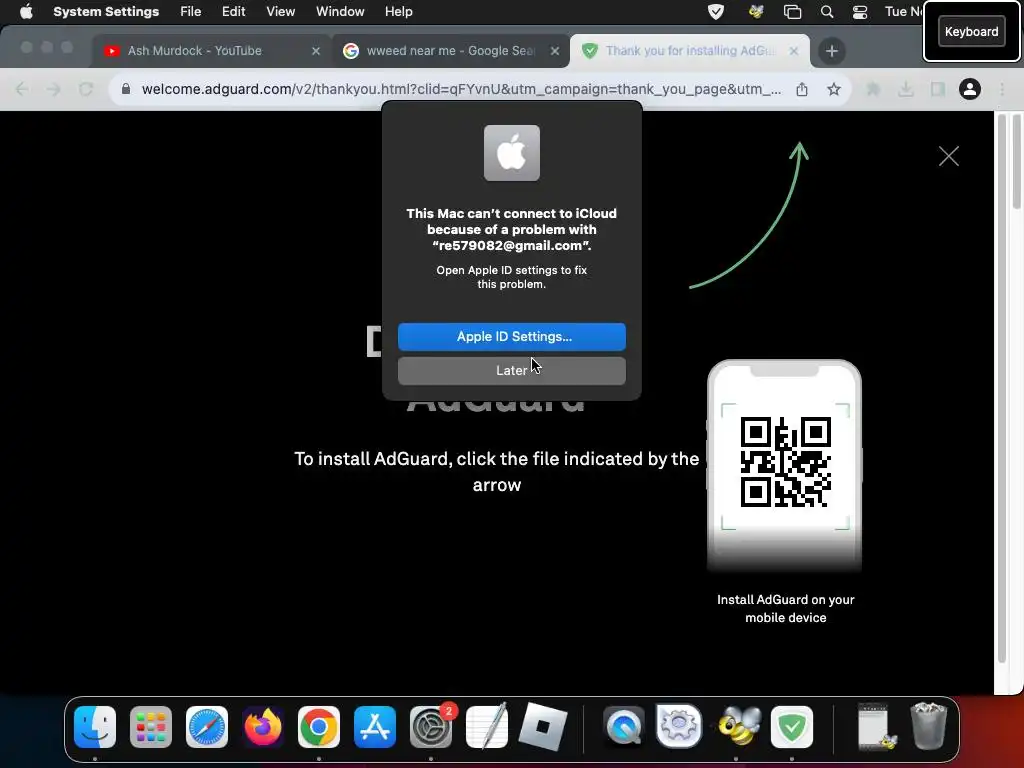
Task: Open Chrome downloads icon
Action: 905,89
